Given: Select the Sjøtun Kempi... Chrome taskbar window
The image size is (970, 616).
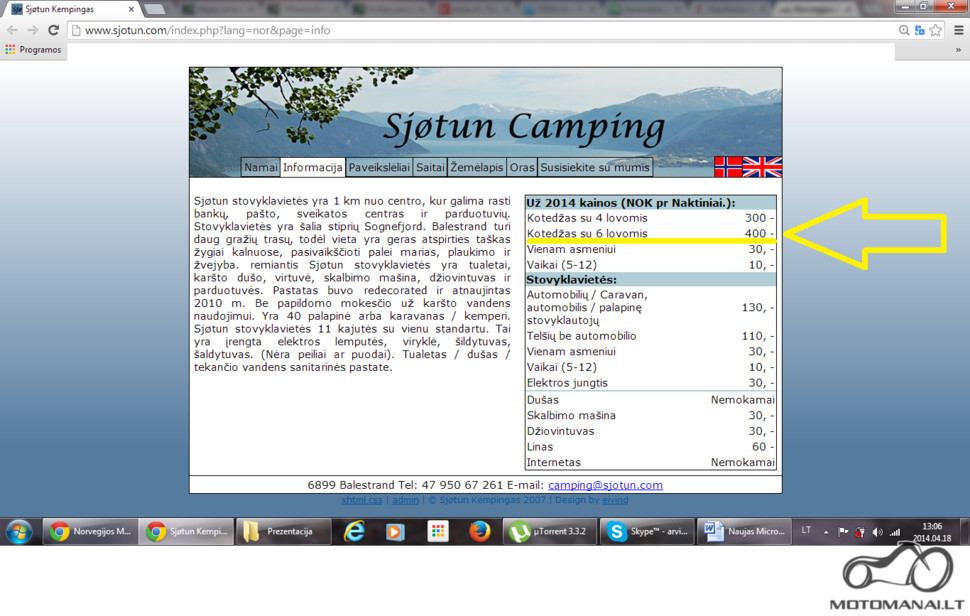Looking at the screenshot, I should pos(186,531).
